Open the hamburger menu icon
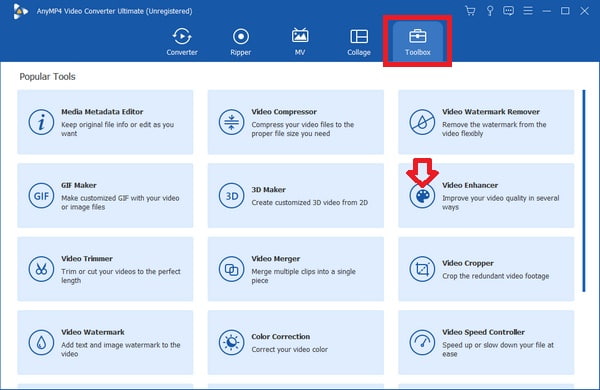600x390 pixels. (x=528, y=11)
